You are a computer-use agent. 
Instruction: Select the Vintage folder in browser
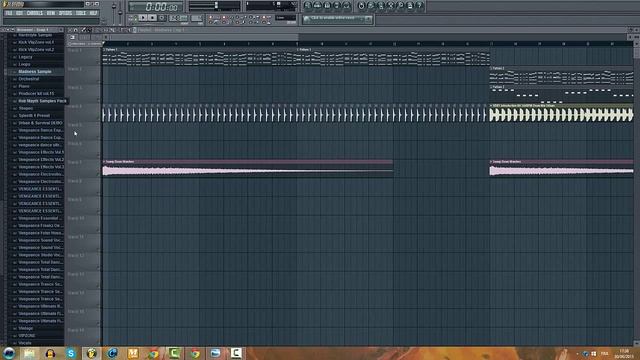[25, 328]
